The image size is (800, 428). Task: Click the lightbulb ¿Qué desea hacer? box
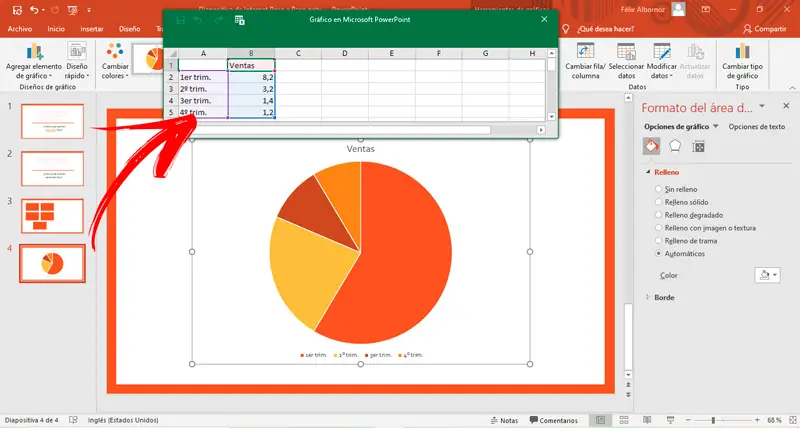click(599, 29)
